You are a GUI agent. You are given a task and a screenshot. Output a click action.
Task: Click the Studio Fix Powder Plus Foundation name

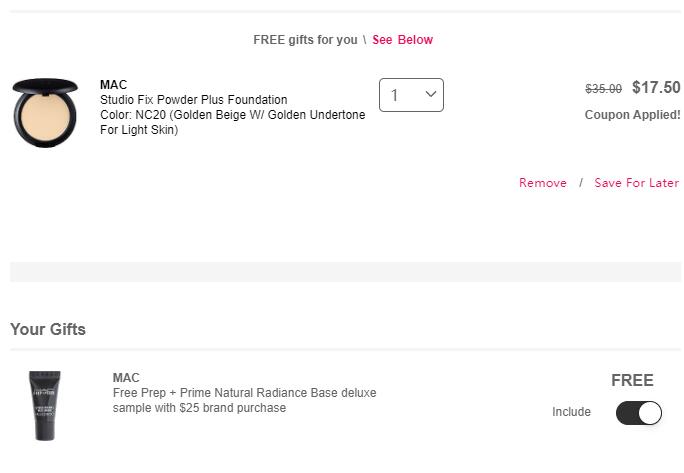coord(193,100)
